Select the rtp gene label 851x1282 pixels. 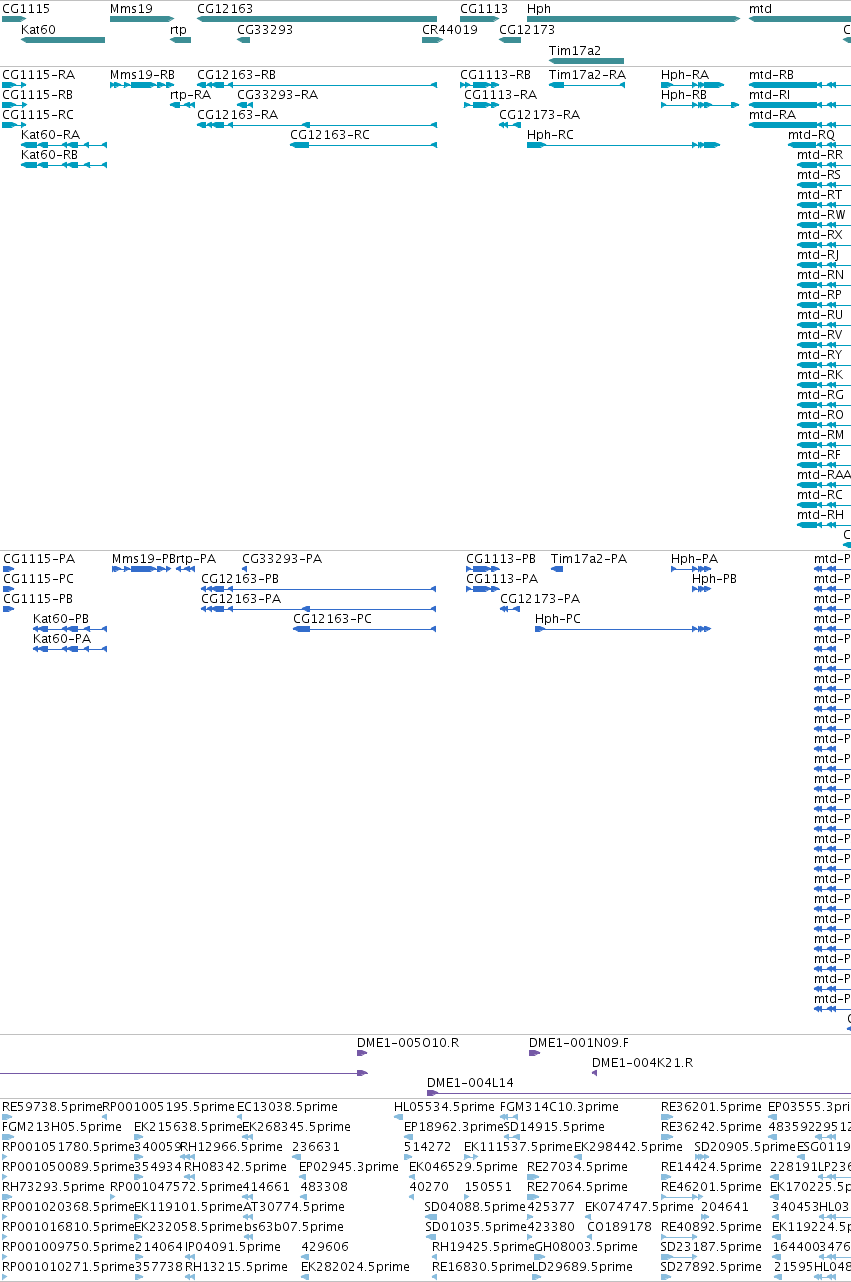(x=178, y=30)
